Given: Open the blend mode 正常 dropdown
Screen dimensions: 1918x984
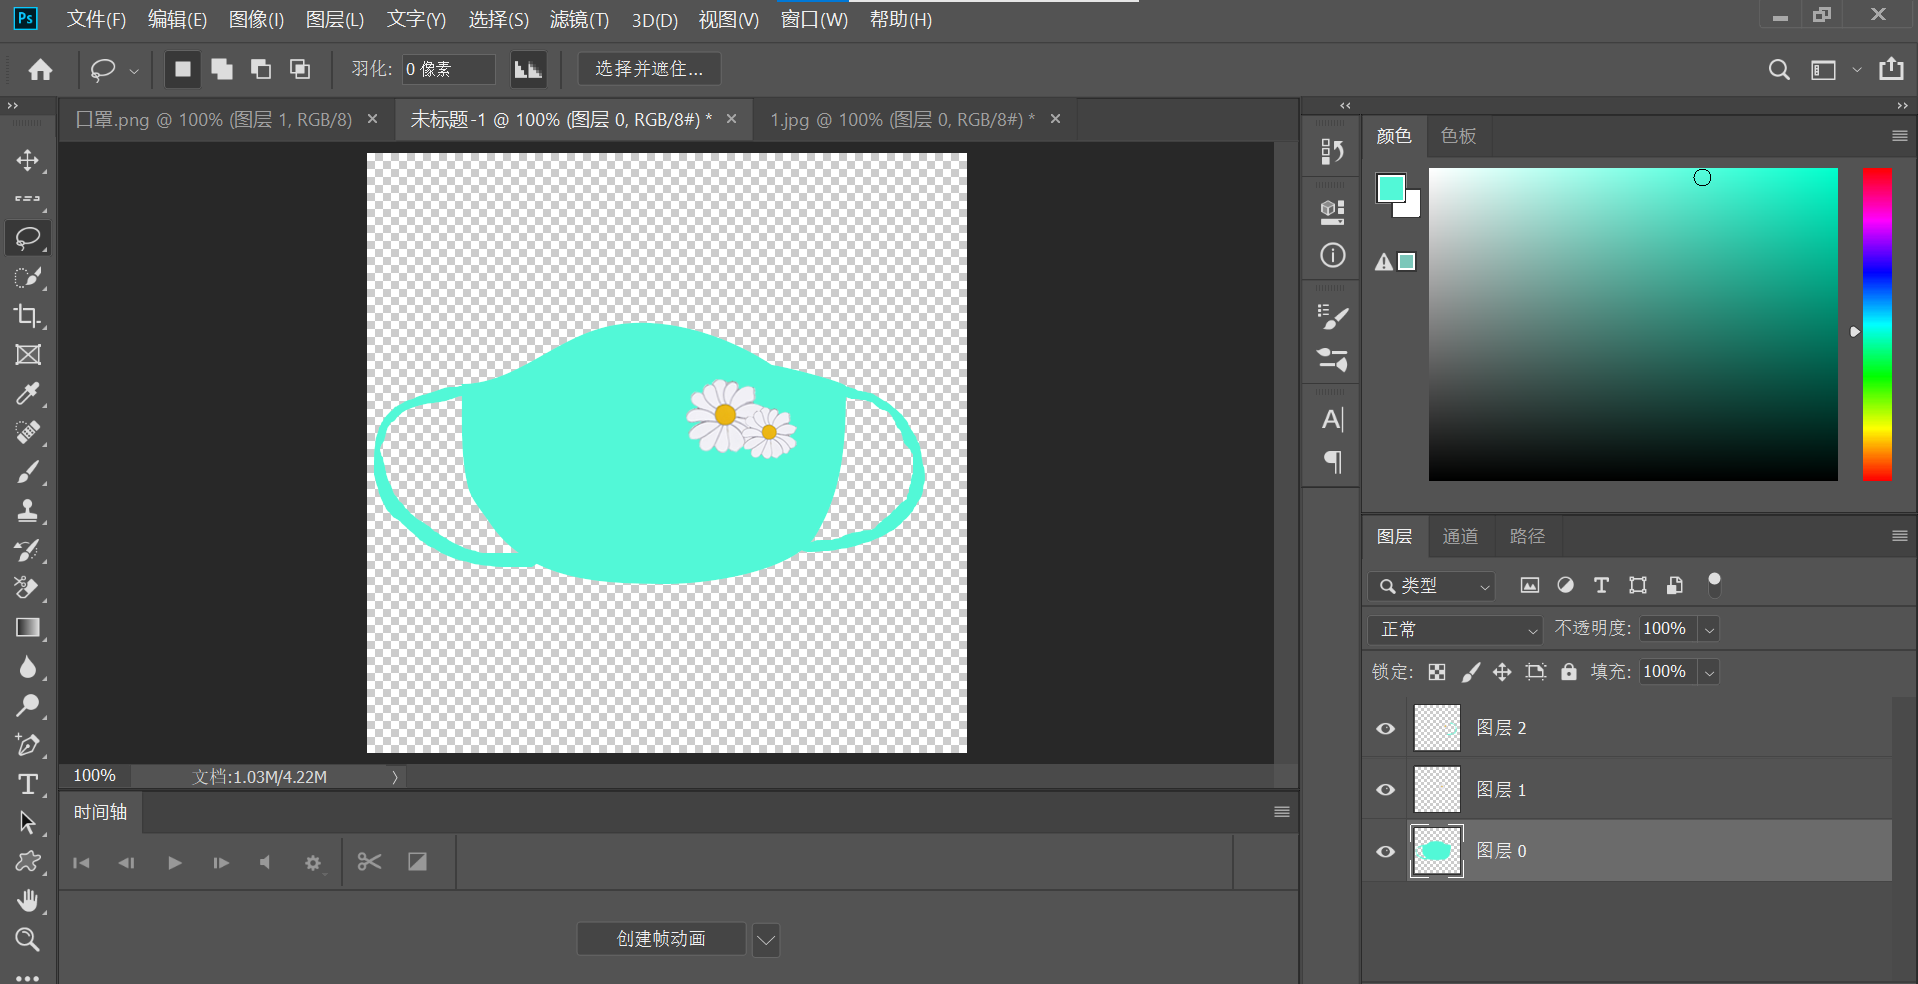Looking at the screenshot, I should (x=1455, y=630).
